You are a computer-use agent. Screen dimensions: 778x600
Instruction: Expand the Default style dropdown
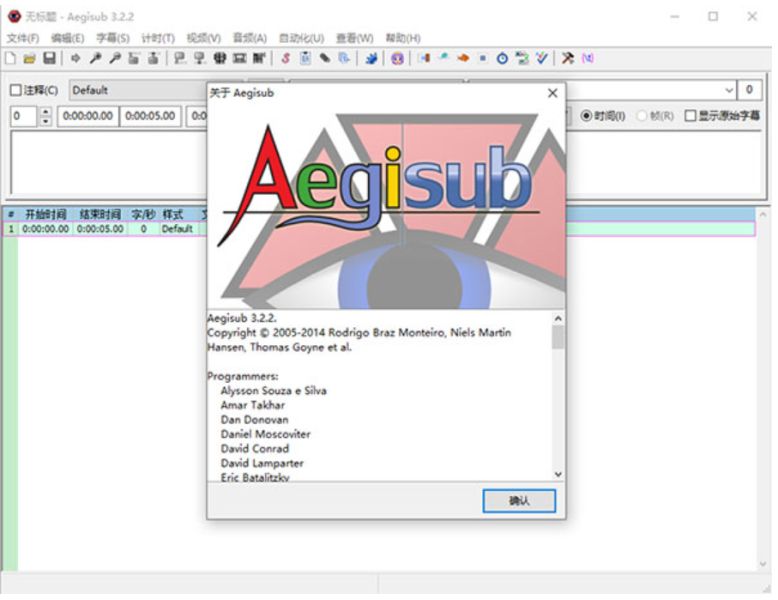click(138, 90)
